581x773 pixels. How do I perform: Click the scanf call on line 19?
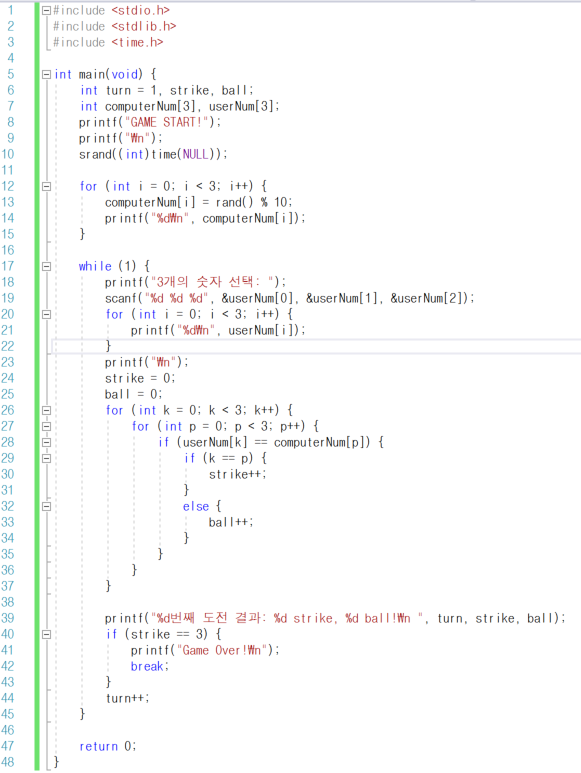click(289, 298)
